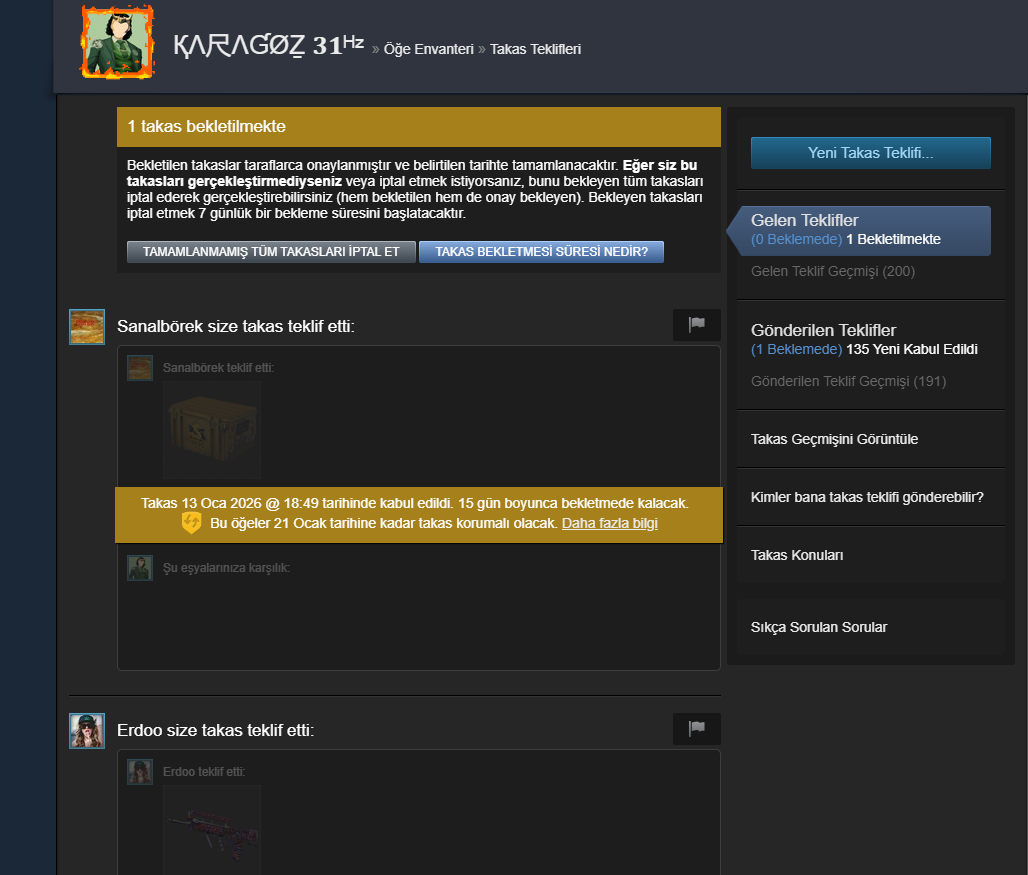Open the KARAGØZ 31 profile avatar
1028x875 pixels.
(117, 43)
